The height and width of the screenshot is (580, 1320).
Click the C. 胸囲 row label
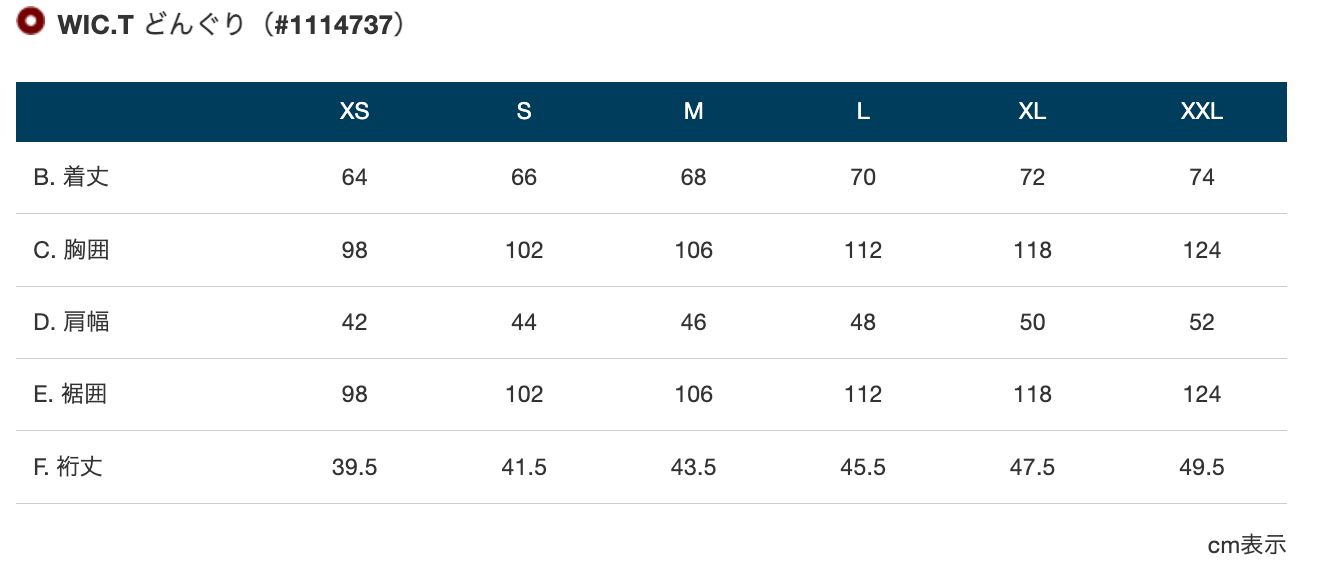71,250
